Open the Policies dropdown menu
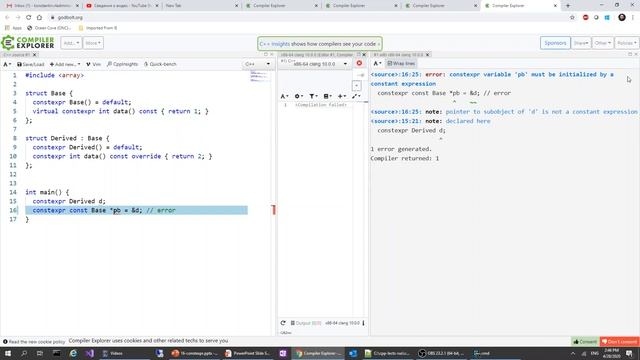 pyautogui.click(x=627, y=43)
